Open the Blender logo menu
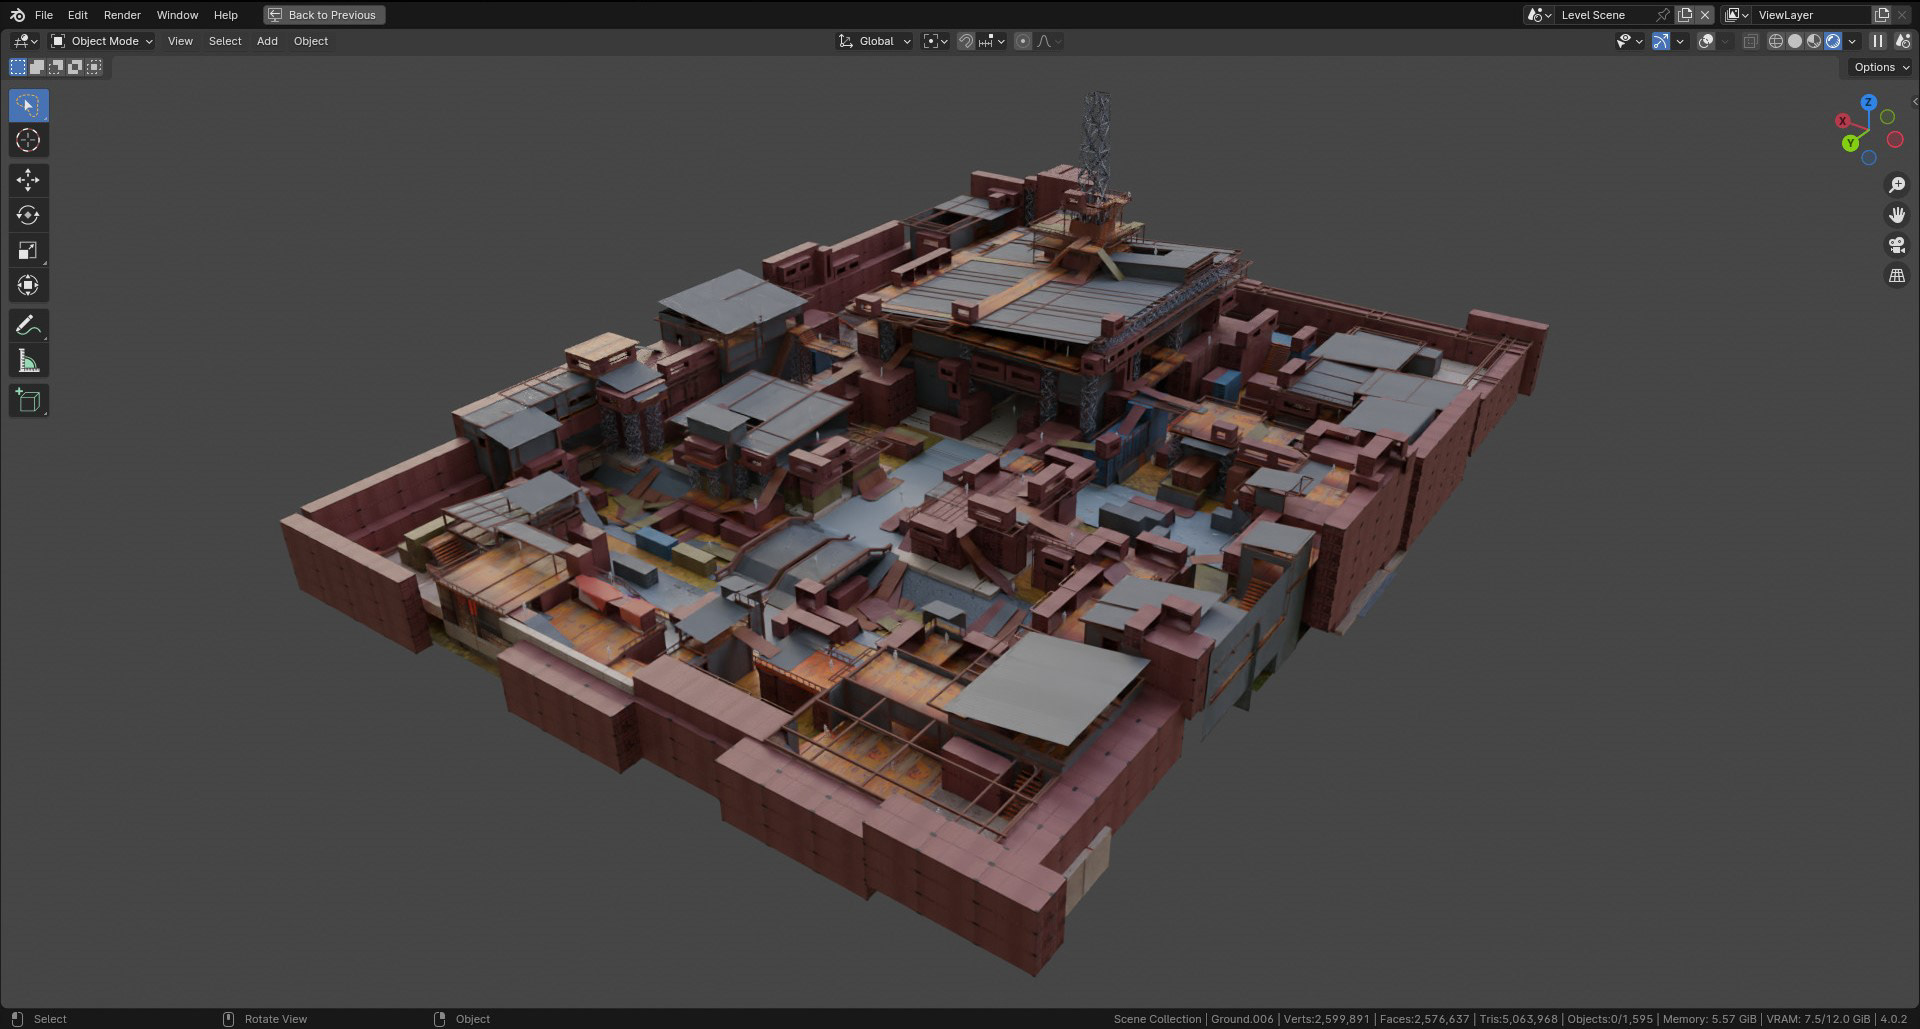The height and width of the screenshot is (1029, 1920). coord(17,15)
